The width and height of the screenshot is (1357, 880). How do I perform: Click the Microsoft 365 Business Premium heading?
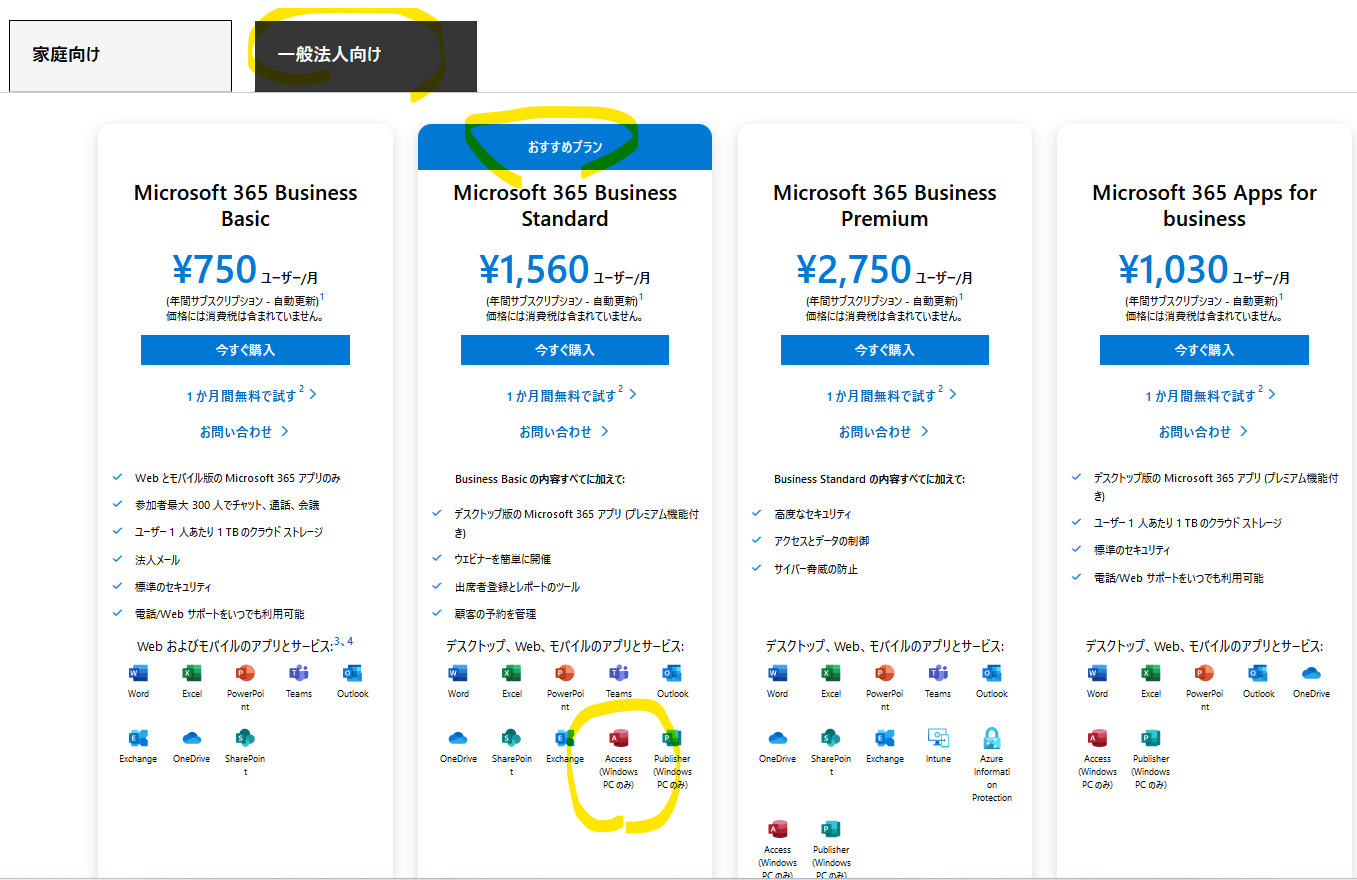pyautogui.click(x=885, y=205)
